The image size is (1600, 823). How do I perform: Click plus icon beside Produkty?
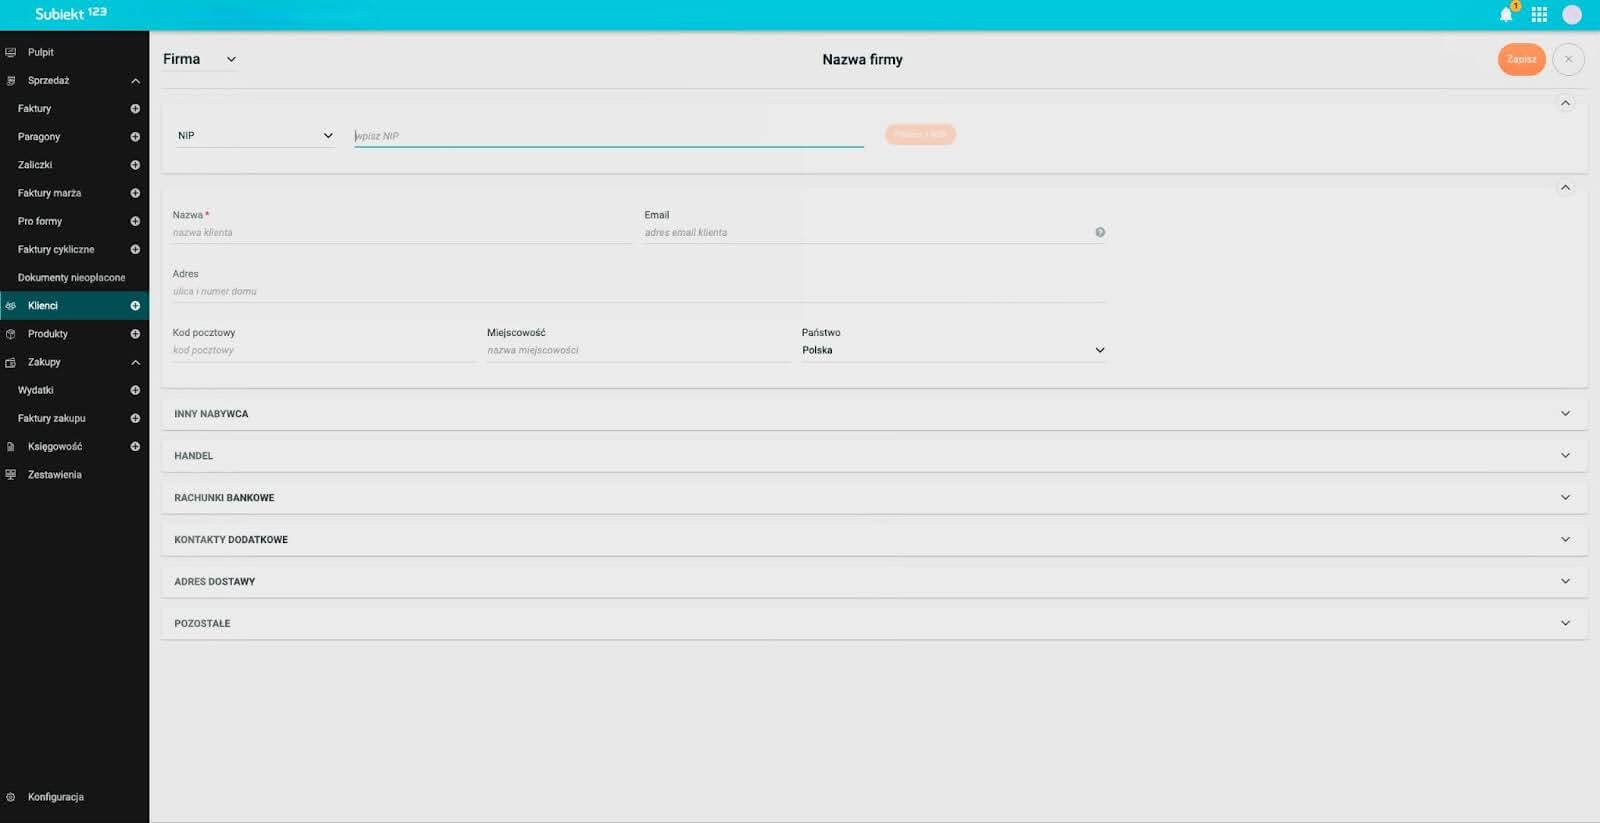(135, 334)
